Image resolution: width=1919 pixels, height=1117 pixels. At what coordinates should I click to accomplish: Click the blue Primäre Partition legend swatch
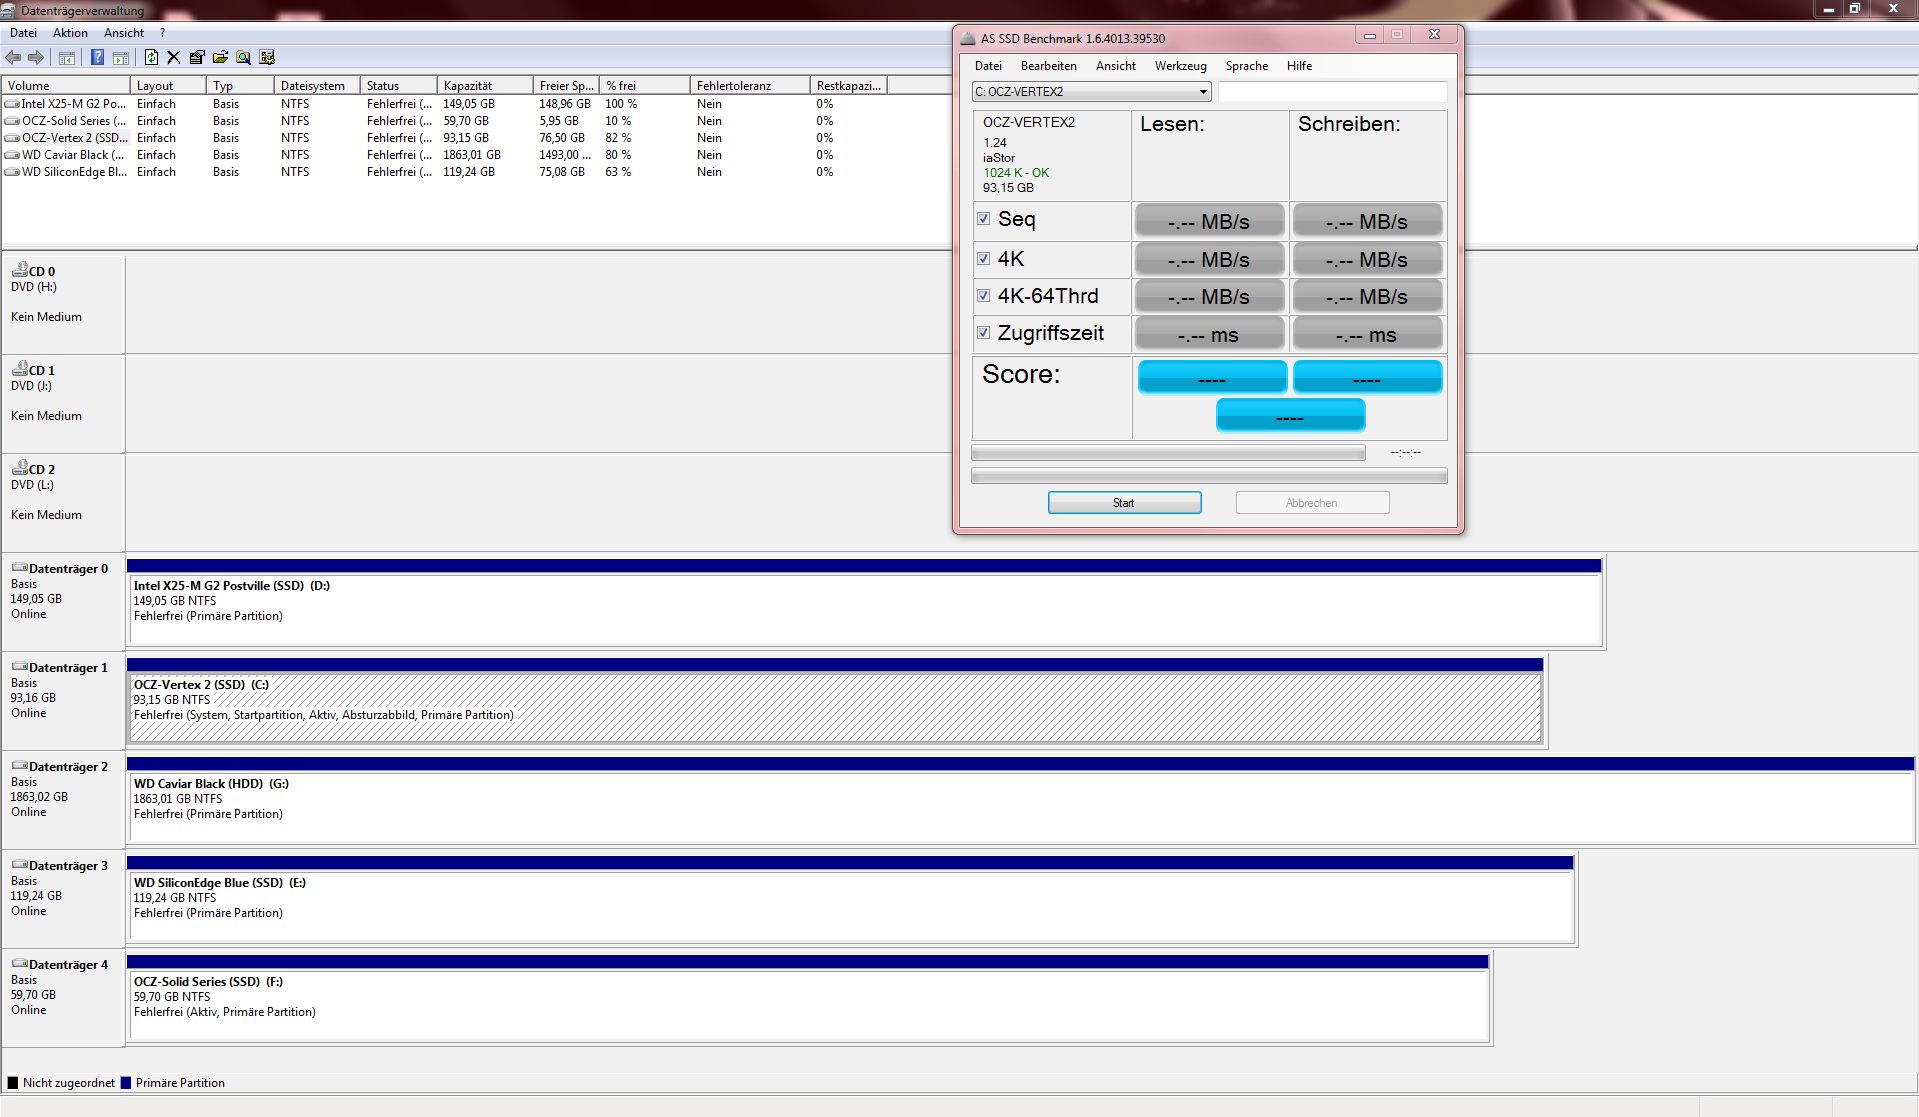[126, 1082]
